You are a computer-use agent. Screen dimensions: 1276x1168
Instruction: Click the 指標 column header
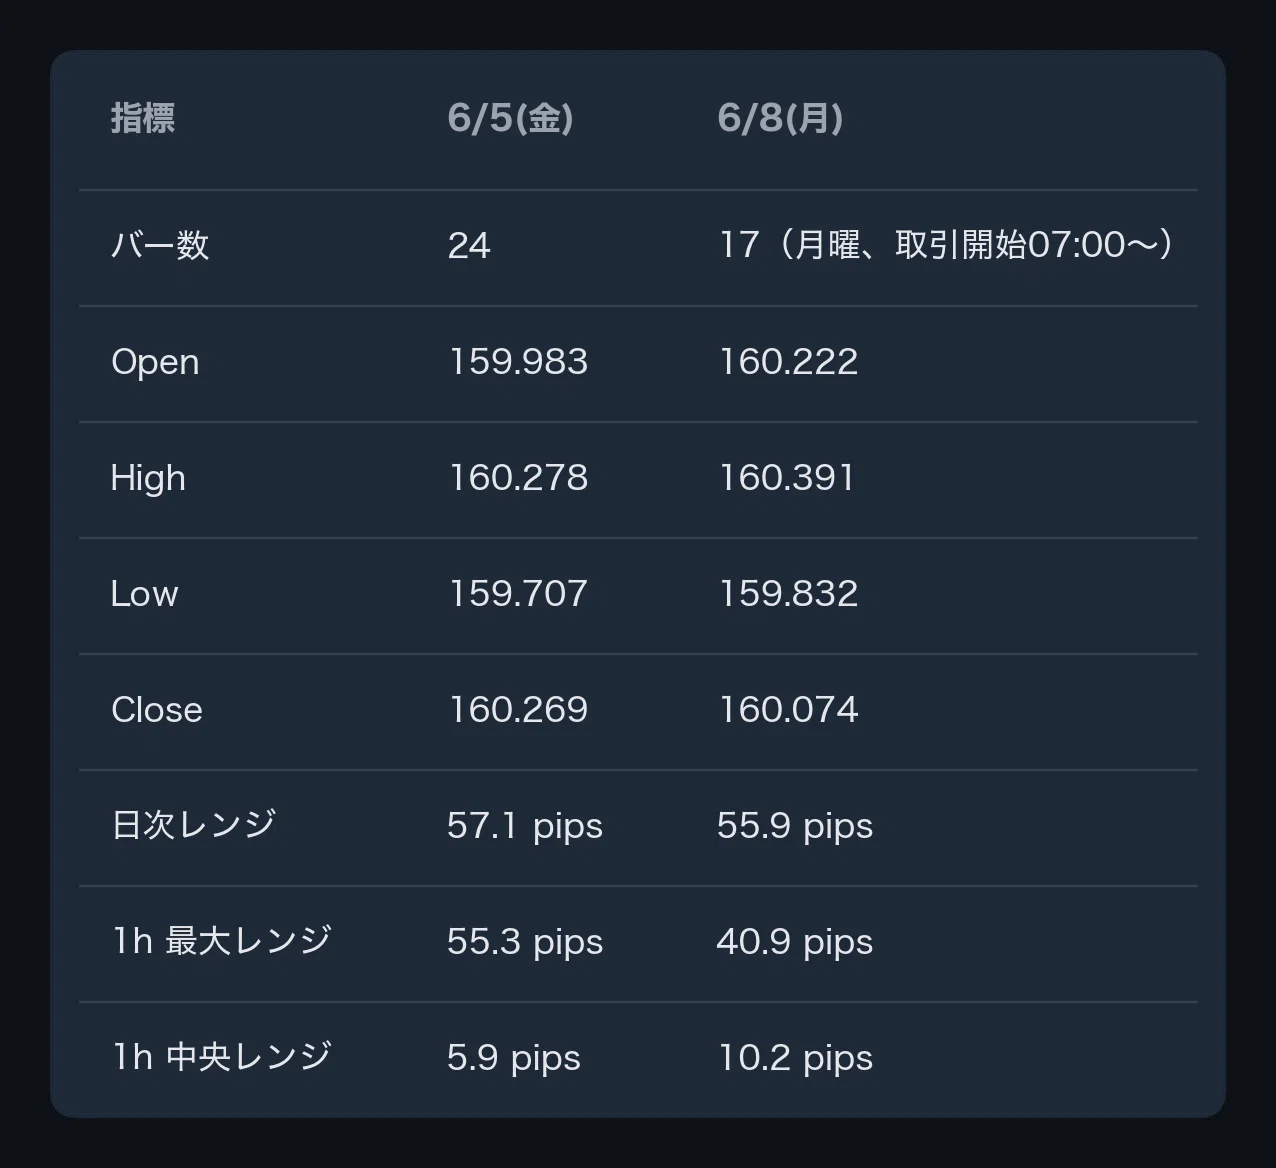coord(143,118)
